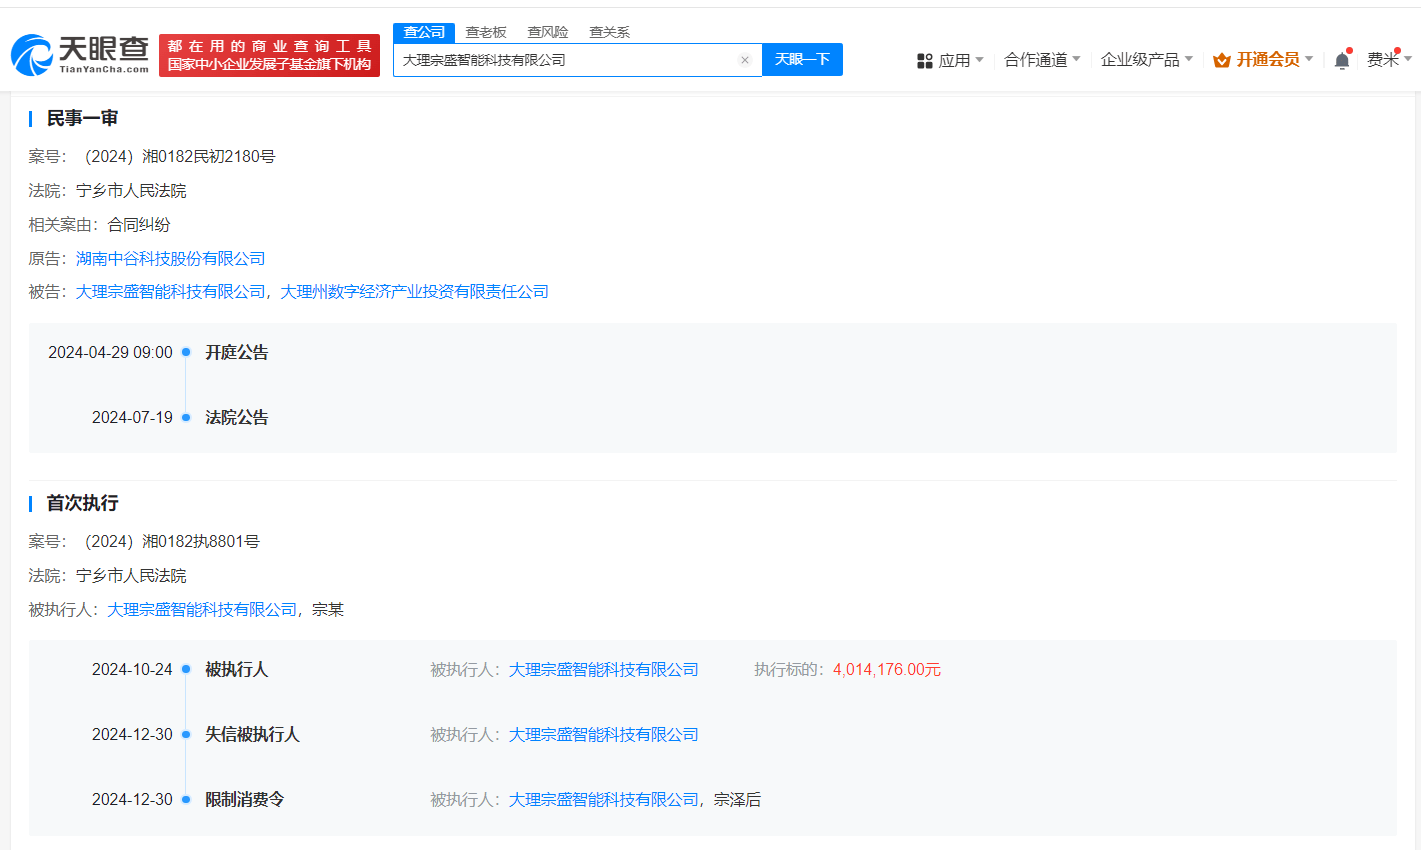Open company link in the 失信被执行人 row
1421x850 pixels.
604,734
